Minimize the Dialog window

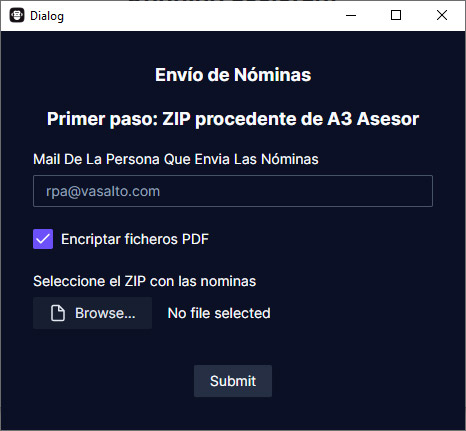(351, 15)
